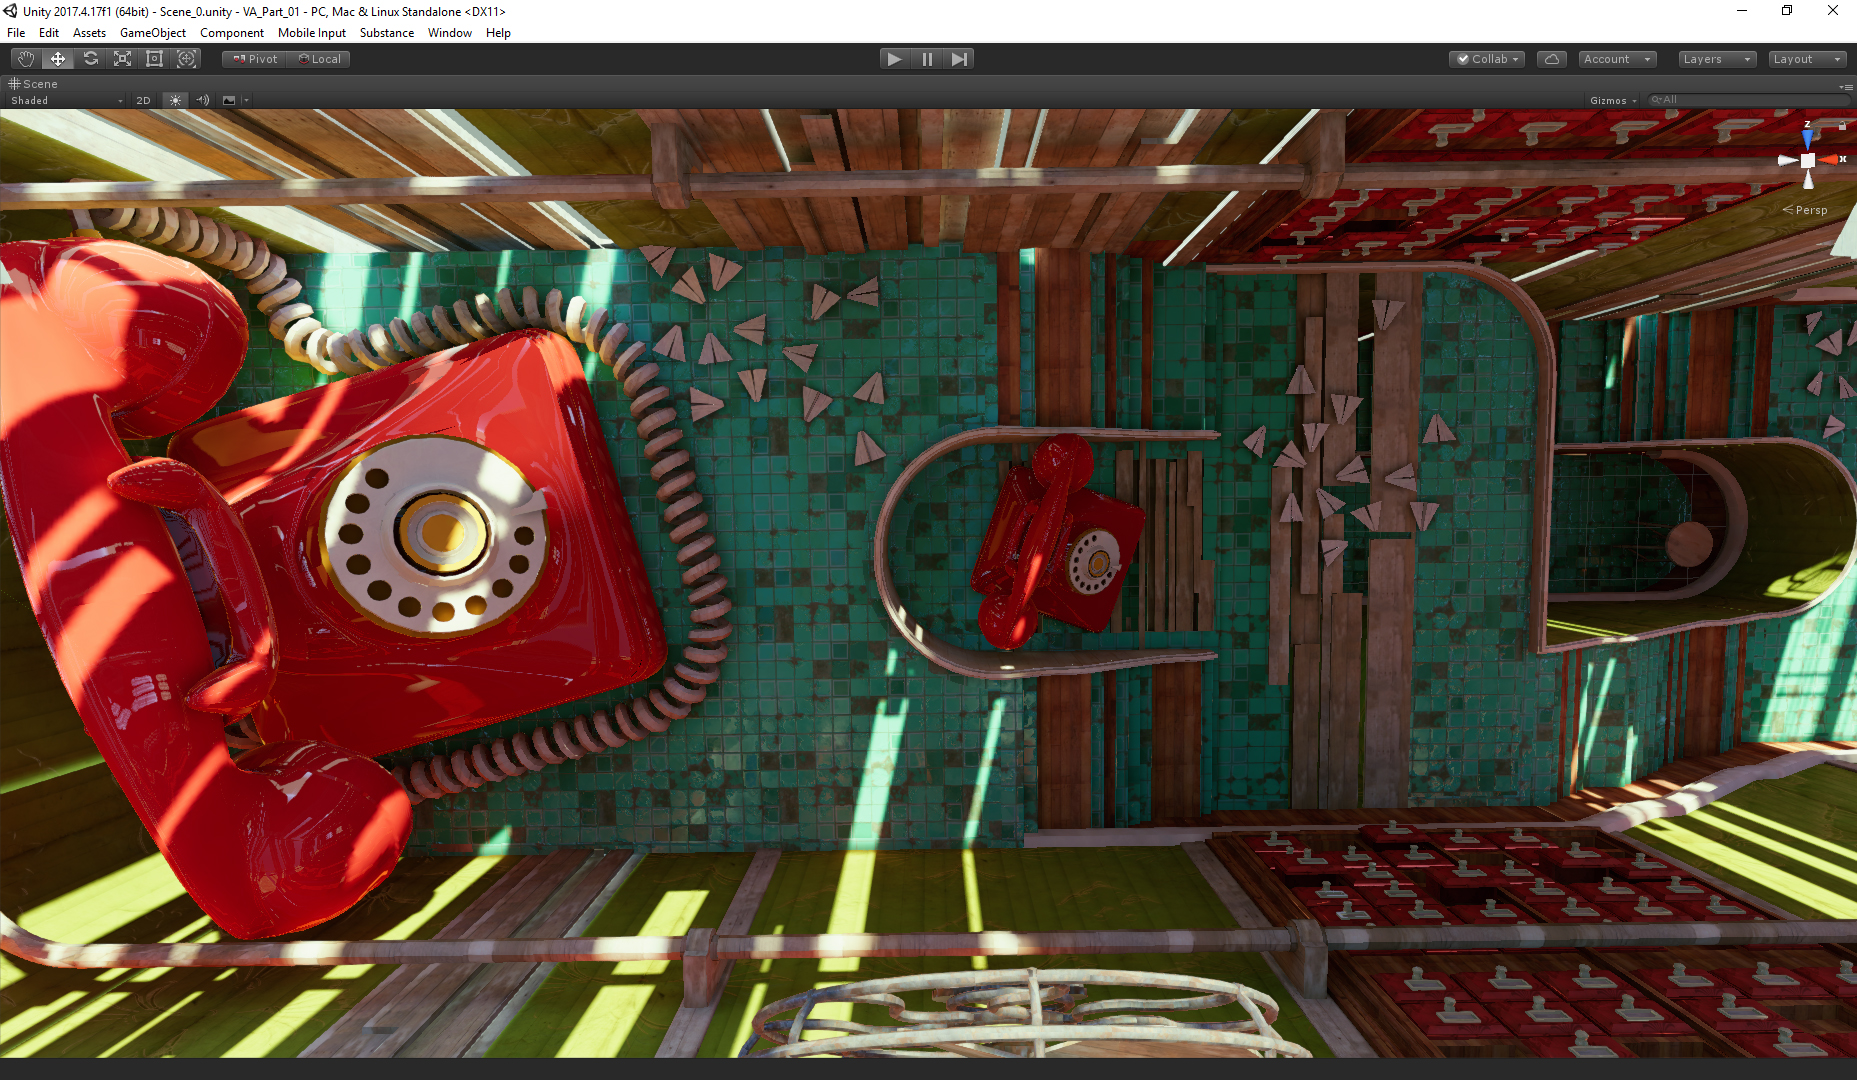1857x1080 pixels.
Task: Click the left white gizmo cone
Action: click(1787, 160)
